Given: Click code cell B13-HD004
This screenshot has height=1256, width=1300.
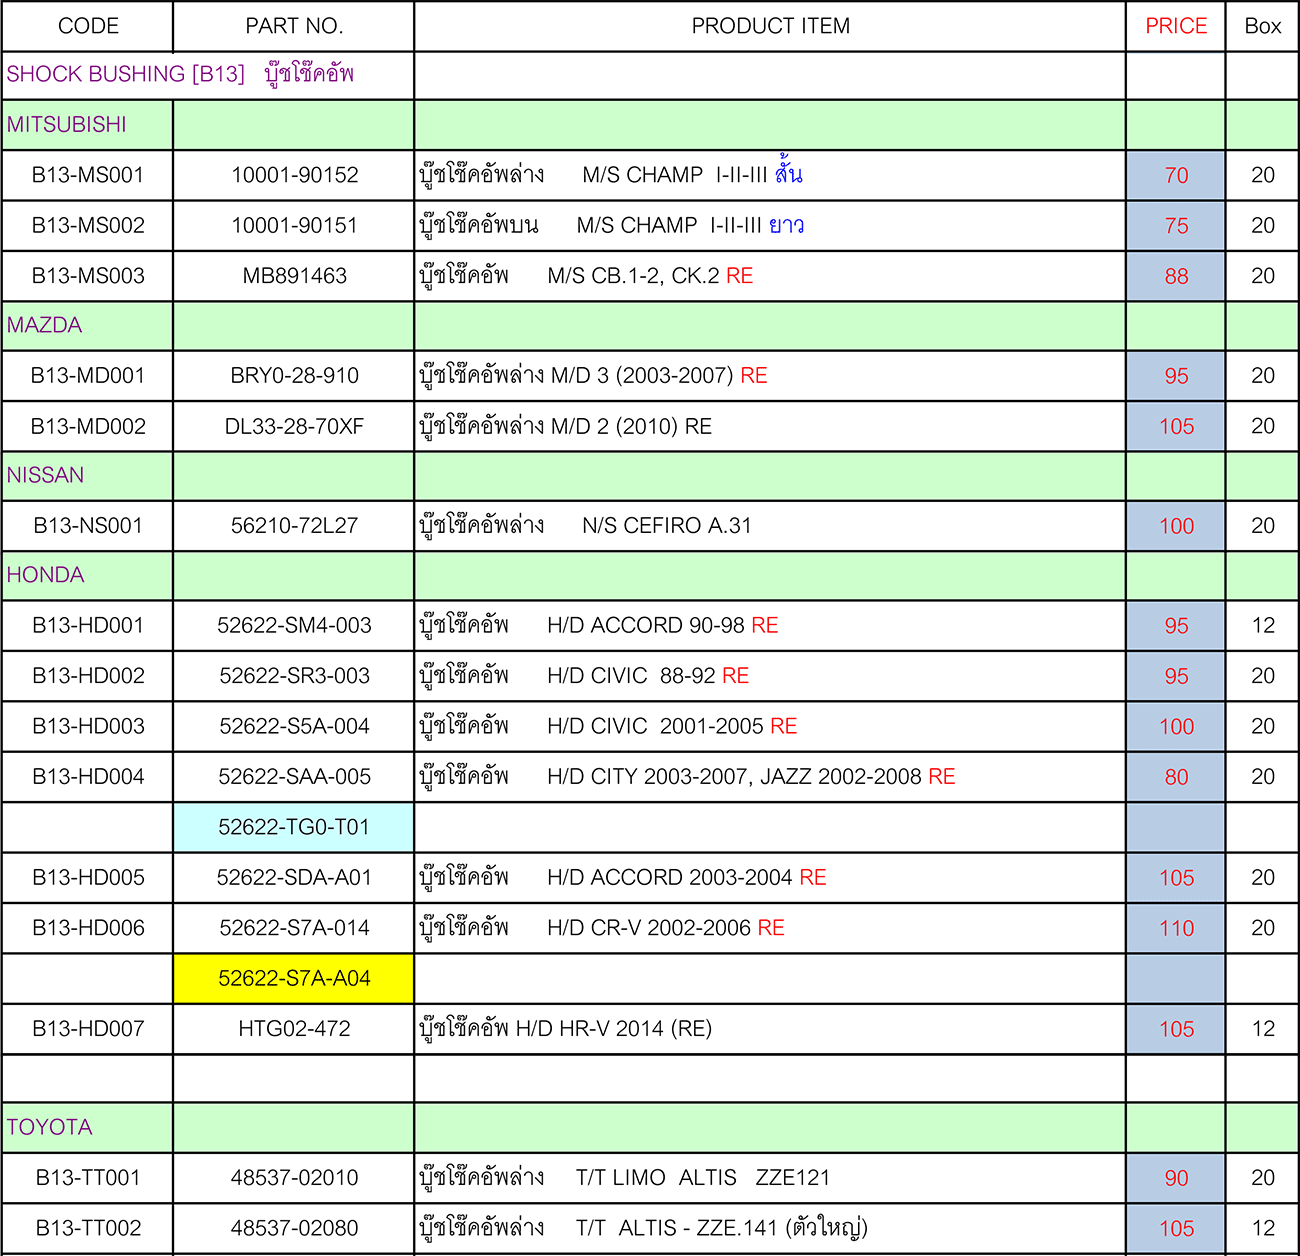Looking at the screenshot, I should (x=88, y=776).
